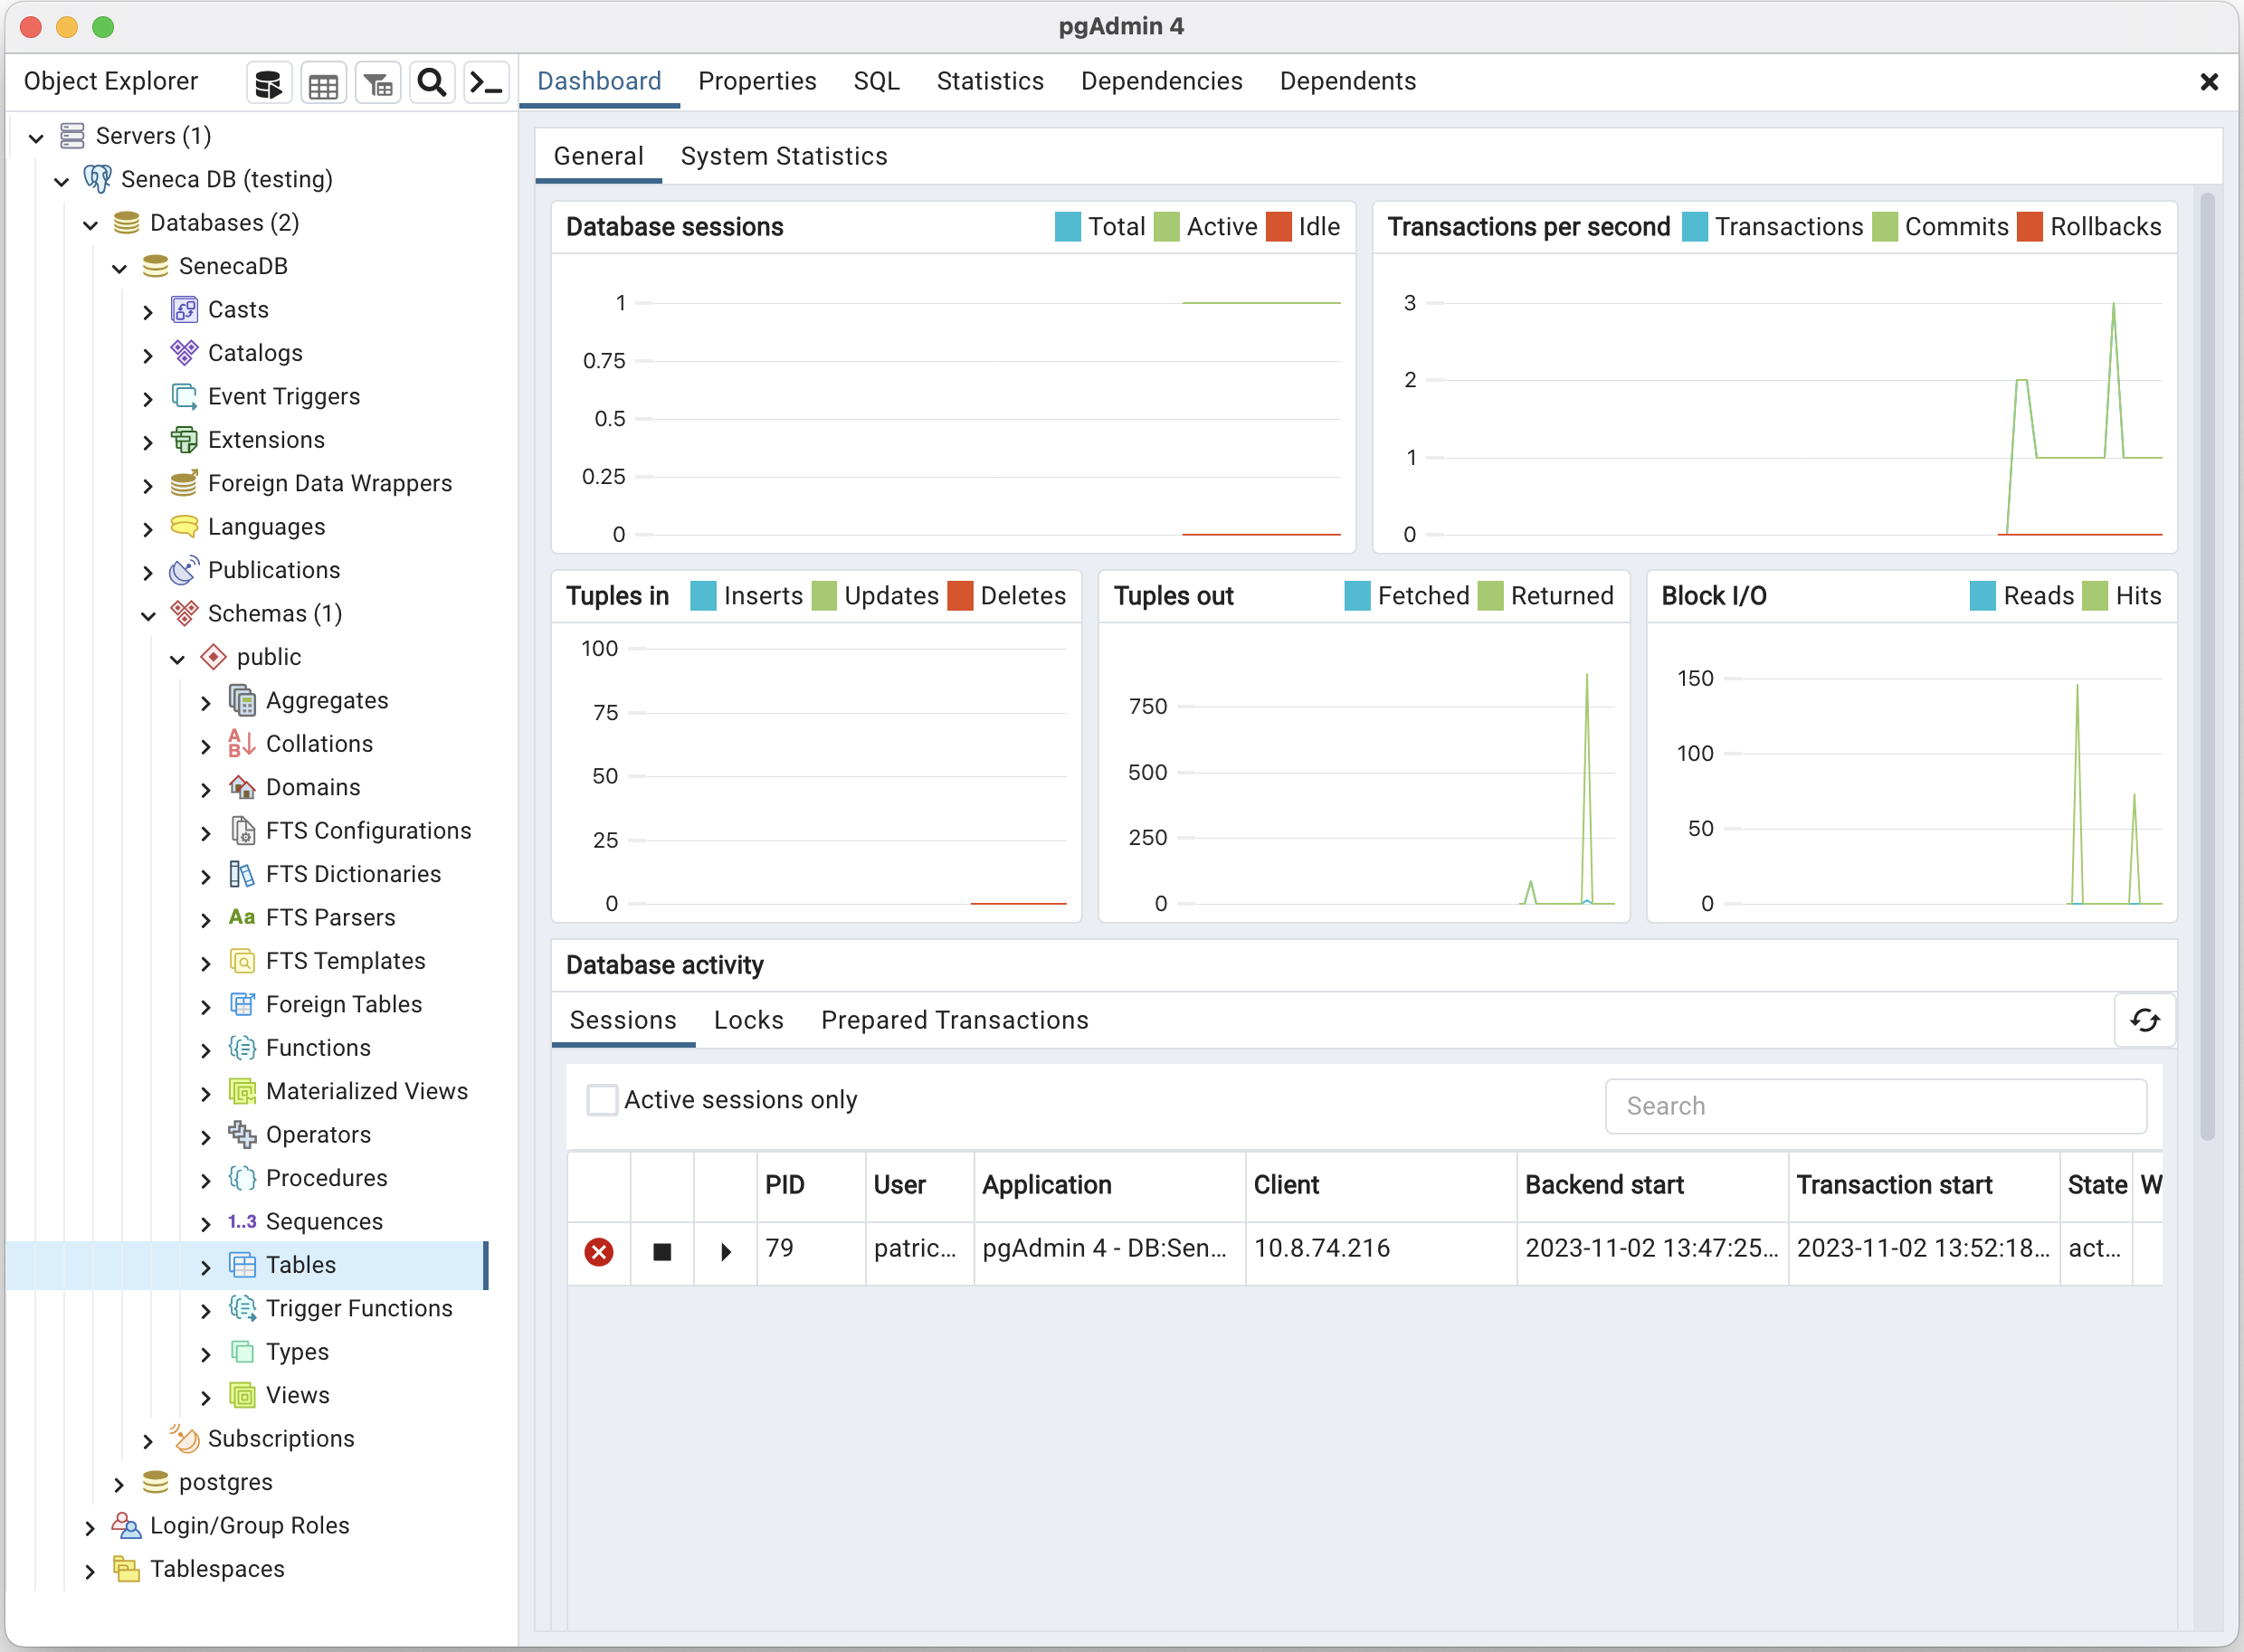Viewport: 2244px width, 1652px height.
Task: Open the SQL tab
Action: (876, 81)
